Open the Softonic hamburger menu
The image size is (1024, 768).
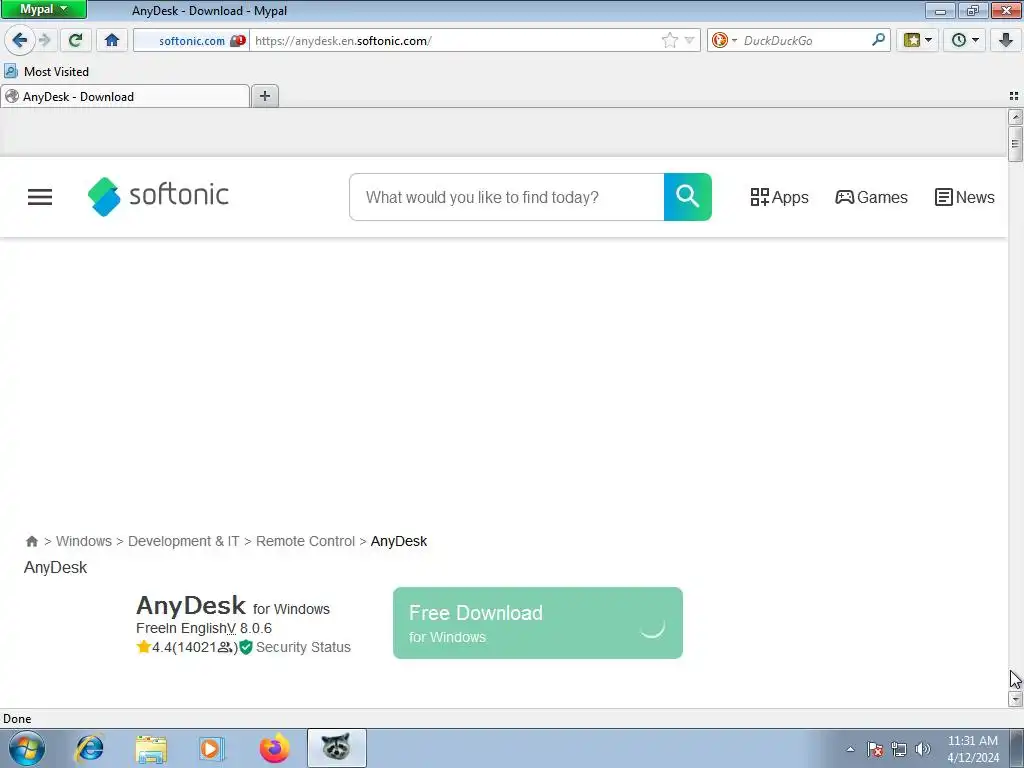pos(40,197)
